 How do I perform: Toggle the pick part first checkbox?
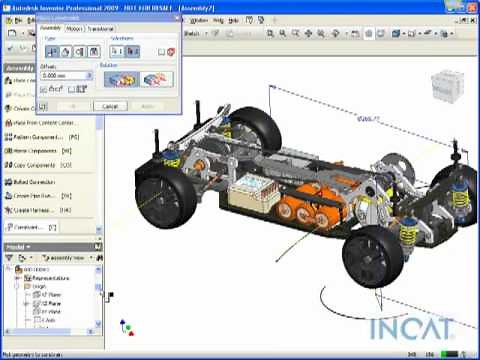161,52
